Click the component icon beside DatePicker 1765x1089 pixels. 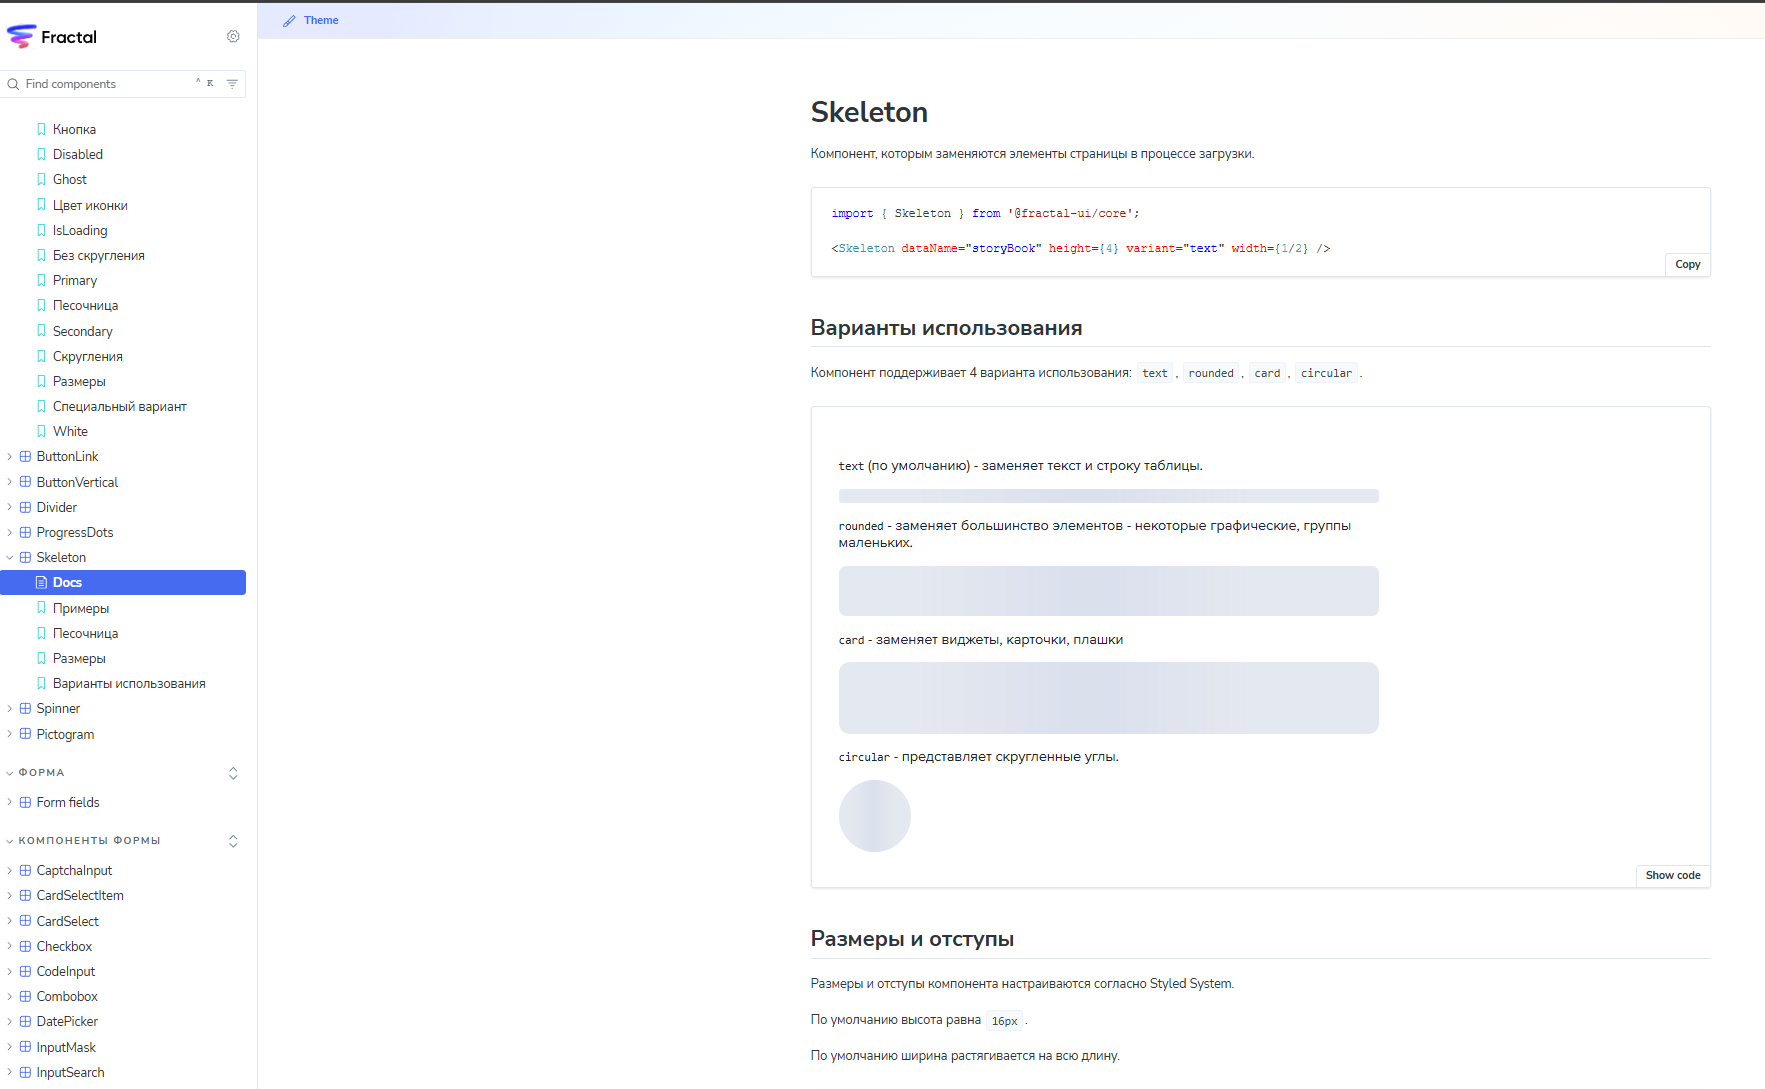26,1021
